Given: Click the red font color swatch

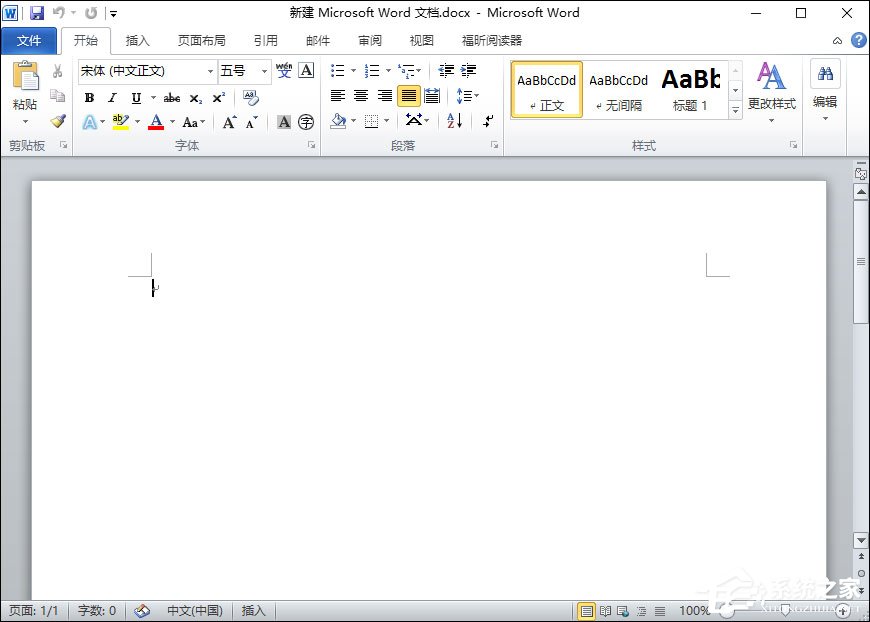Looking at the screenshot, I should click(155, 122).
